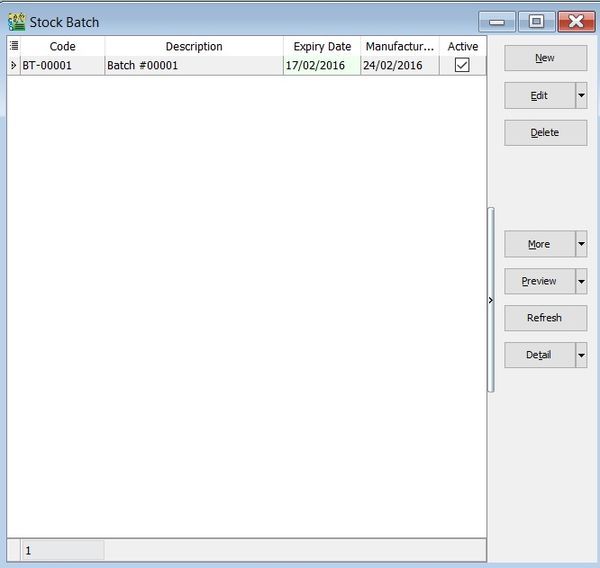Click the Stock Batch window title icon

[x=17, y=22]
